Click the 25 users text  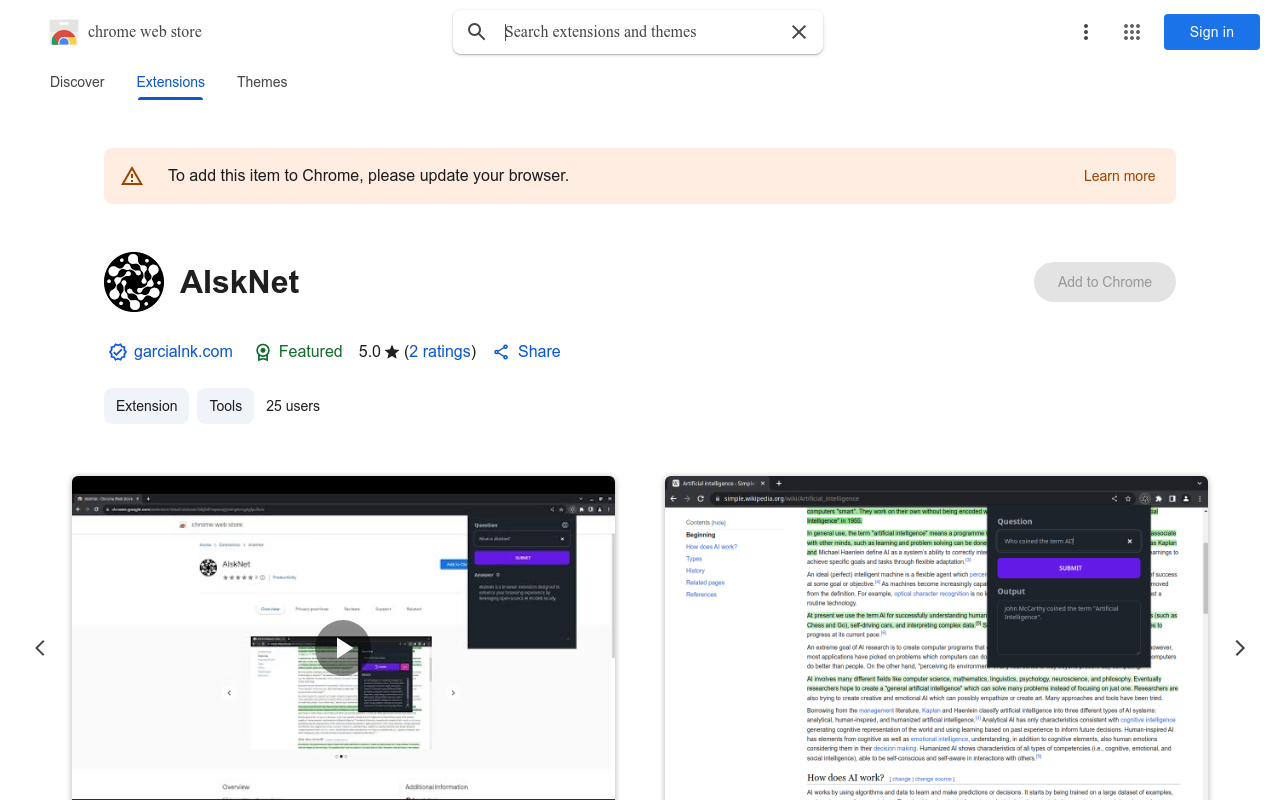click(x=293, y=406)
